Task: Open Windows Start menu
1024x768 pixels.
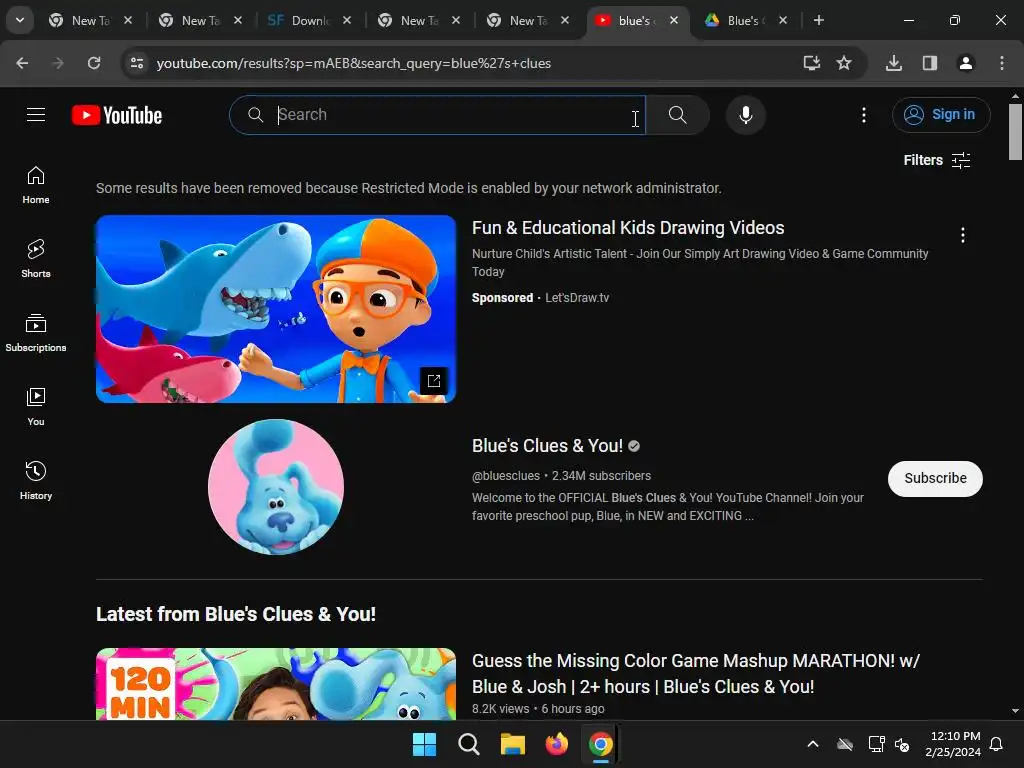Action: [x=424, y=744]
